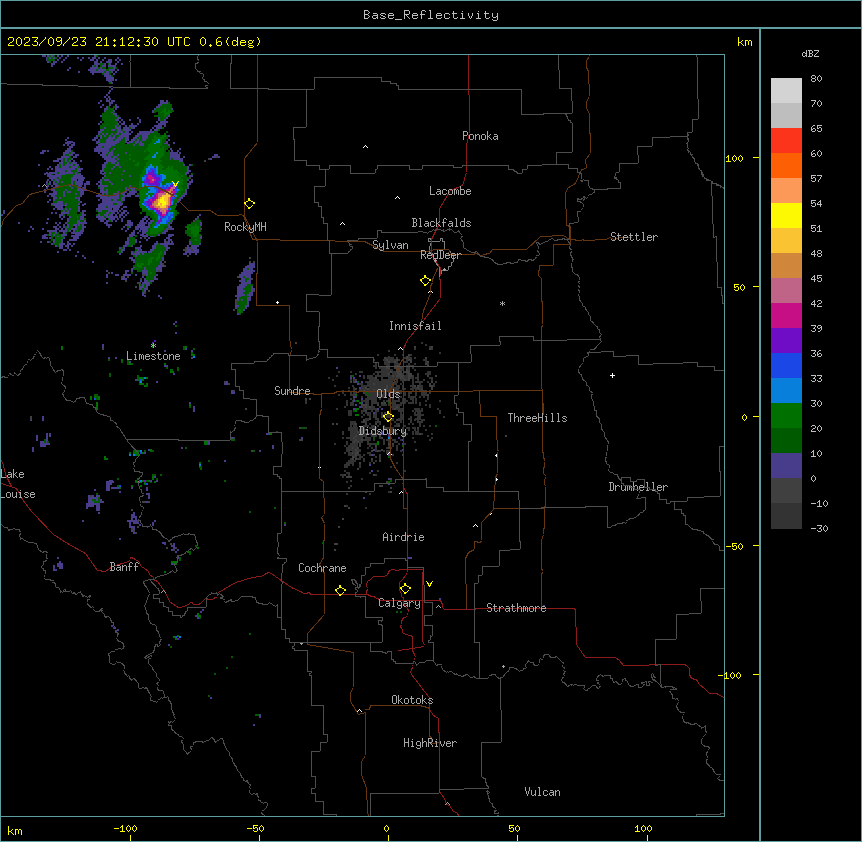
Task: Click the Innisfail city label
Action: [415, 326]
